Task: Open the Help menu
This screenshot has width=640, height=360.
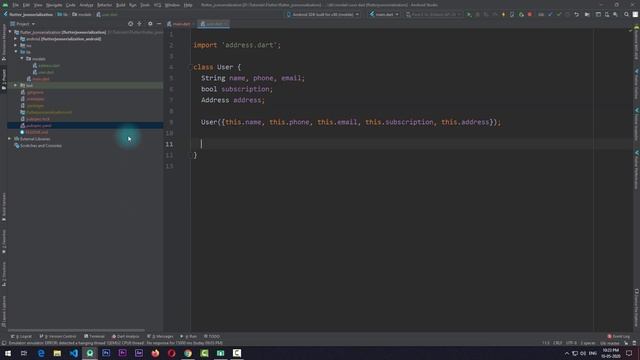Action: tap(188, 5)
